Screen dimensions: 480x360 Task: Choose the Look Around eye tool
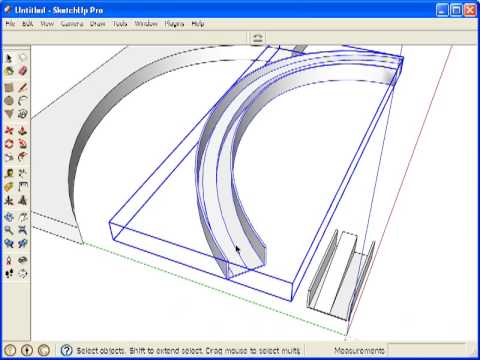pos(23,260)
